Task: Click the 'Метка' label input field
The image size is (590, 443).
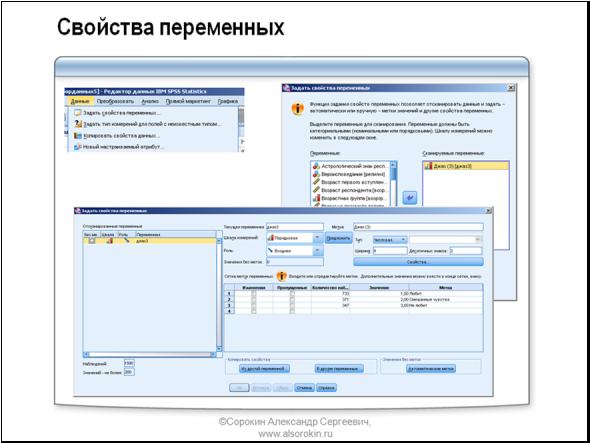Action: coord(418,227)
